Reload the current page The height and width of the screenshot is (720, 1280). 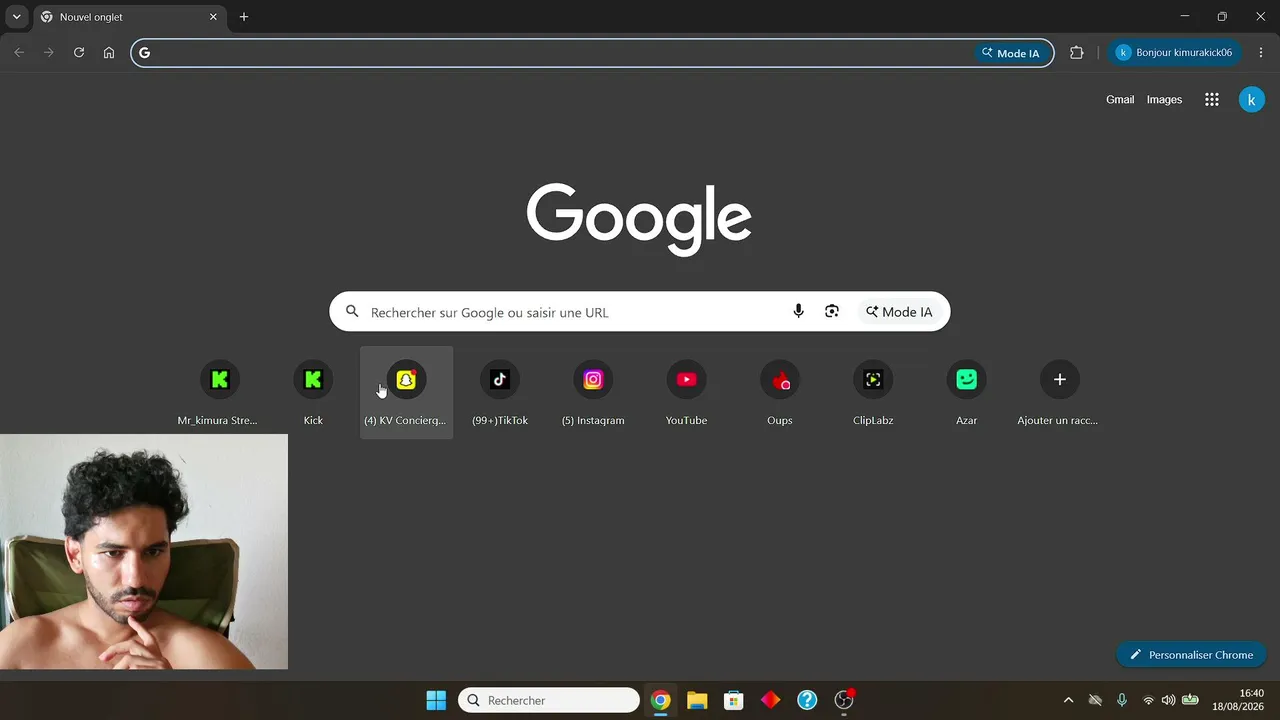(x=79, y=53)
